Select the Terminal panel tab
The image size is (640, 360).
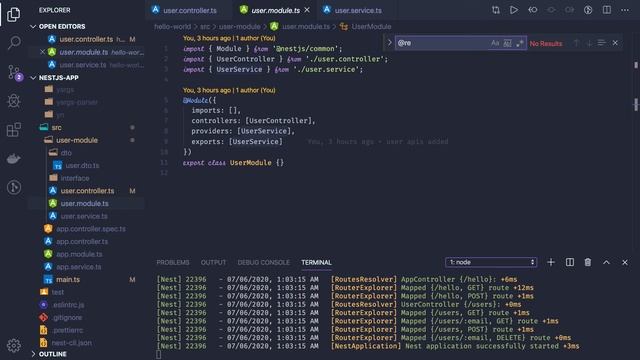(x=316, y=262)
